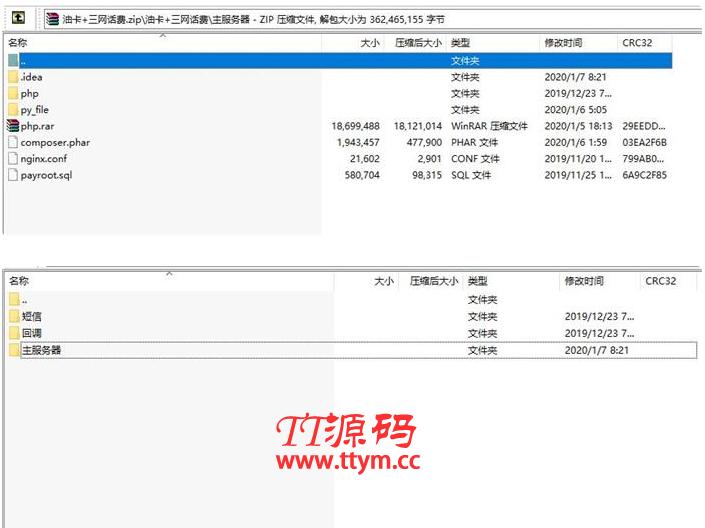Select the 回调 folder icon
This screenshot has height=528, width=705.
click(14, 333)
